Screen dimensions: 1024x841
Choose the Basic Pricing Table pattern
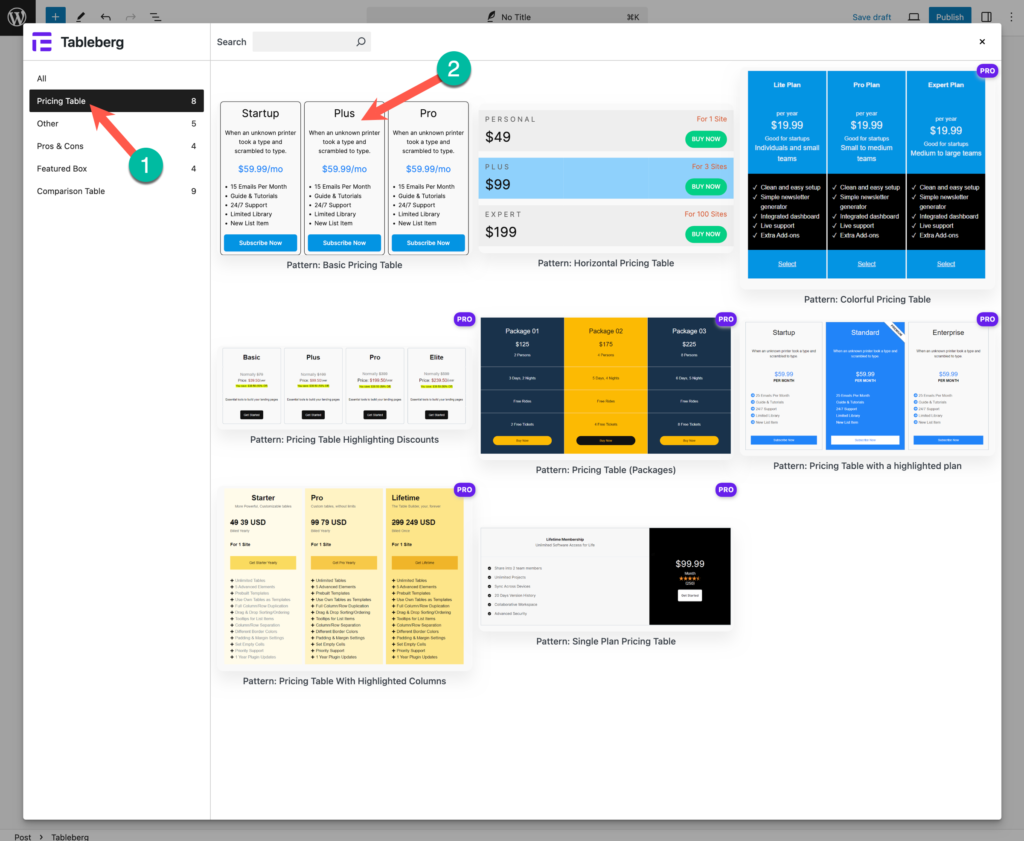point(344,178)
